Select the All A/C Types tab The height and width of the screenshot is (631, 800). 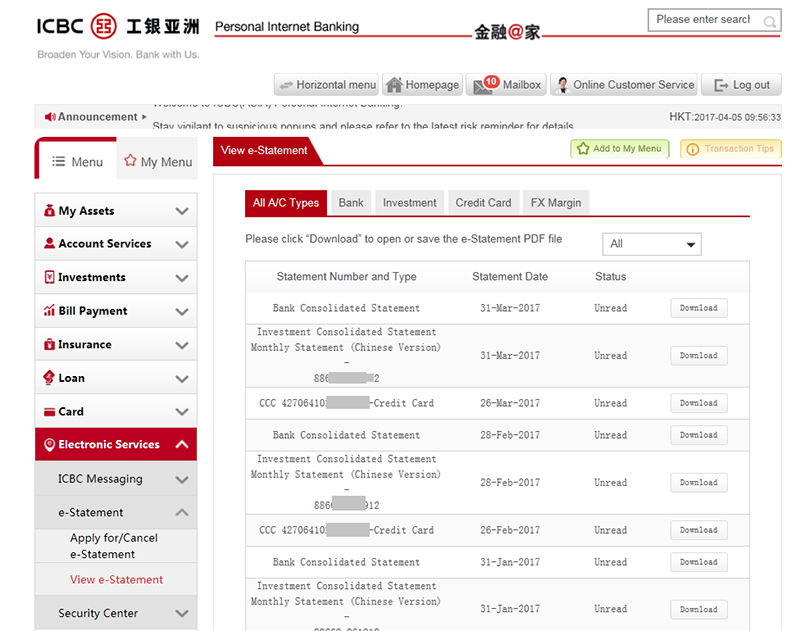(x=286, y=203)
